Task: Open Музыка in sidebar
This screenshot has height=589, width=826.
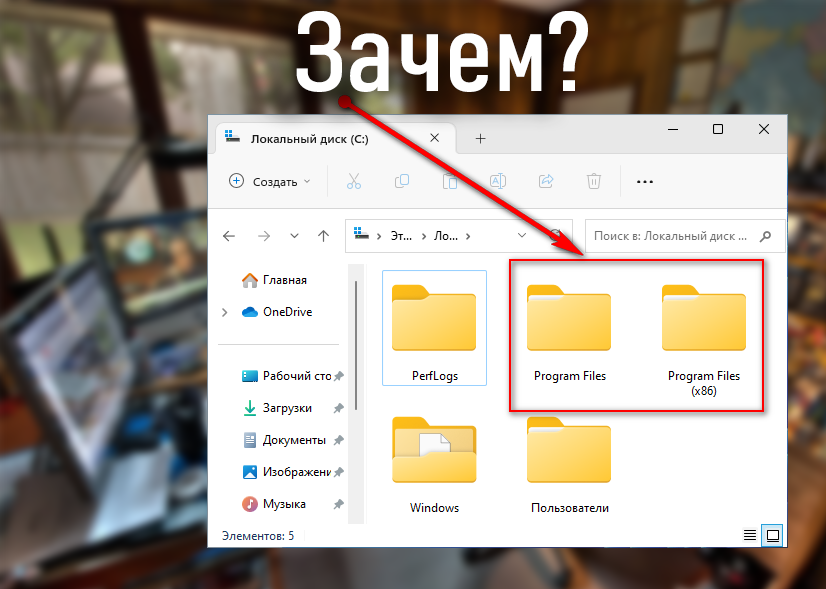Action: point(274,504)
